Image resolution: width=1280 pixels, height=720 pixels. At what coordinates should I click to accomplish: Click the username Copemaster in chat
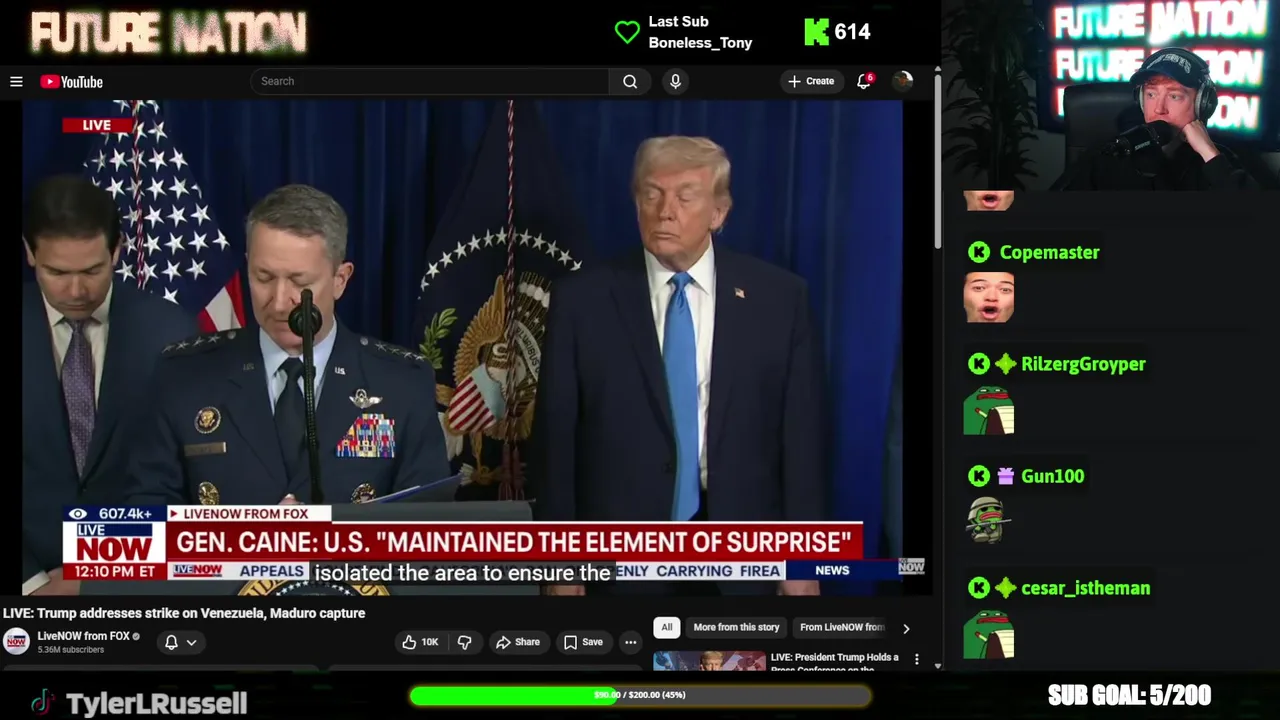point(1049,253)
